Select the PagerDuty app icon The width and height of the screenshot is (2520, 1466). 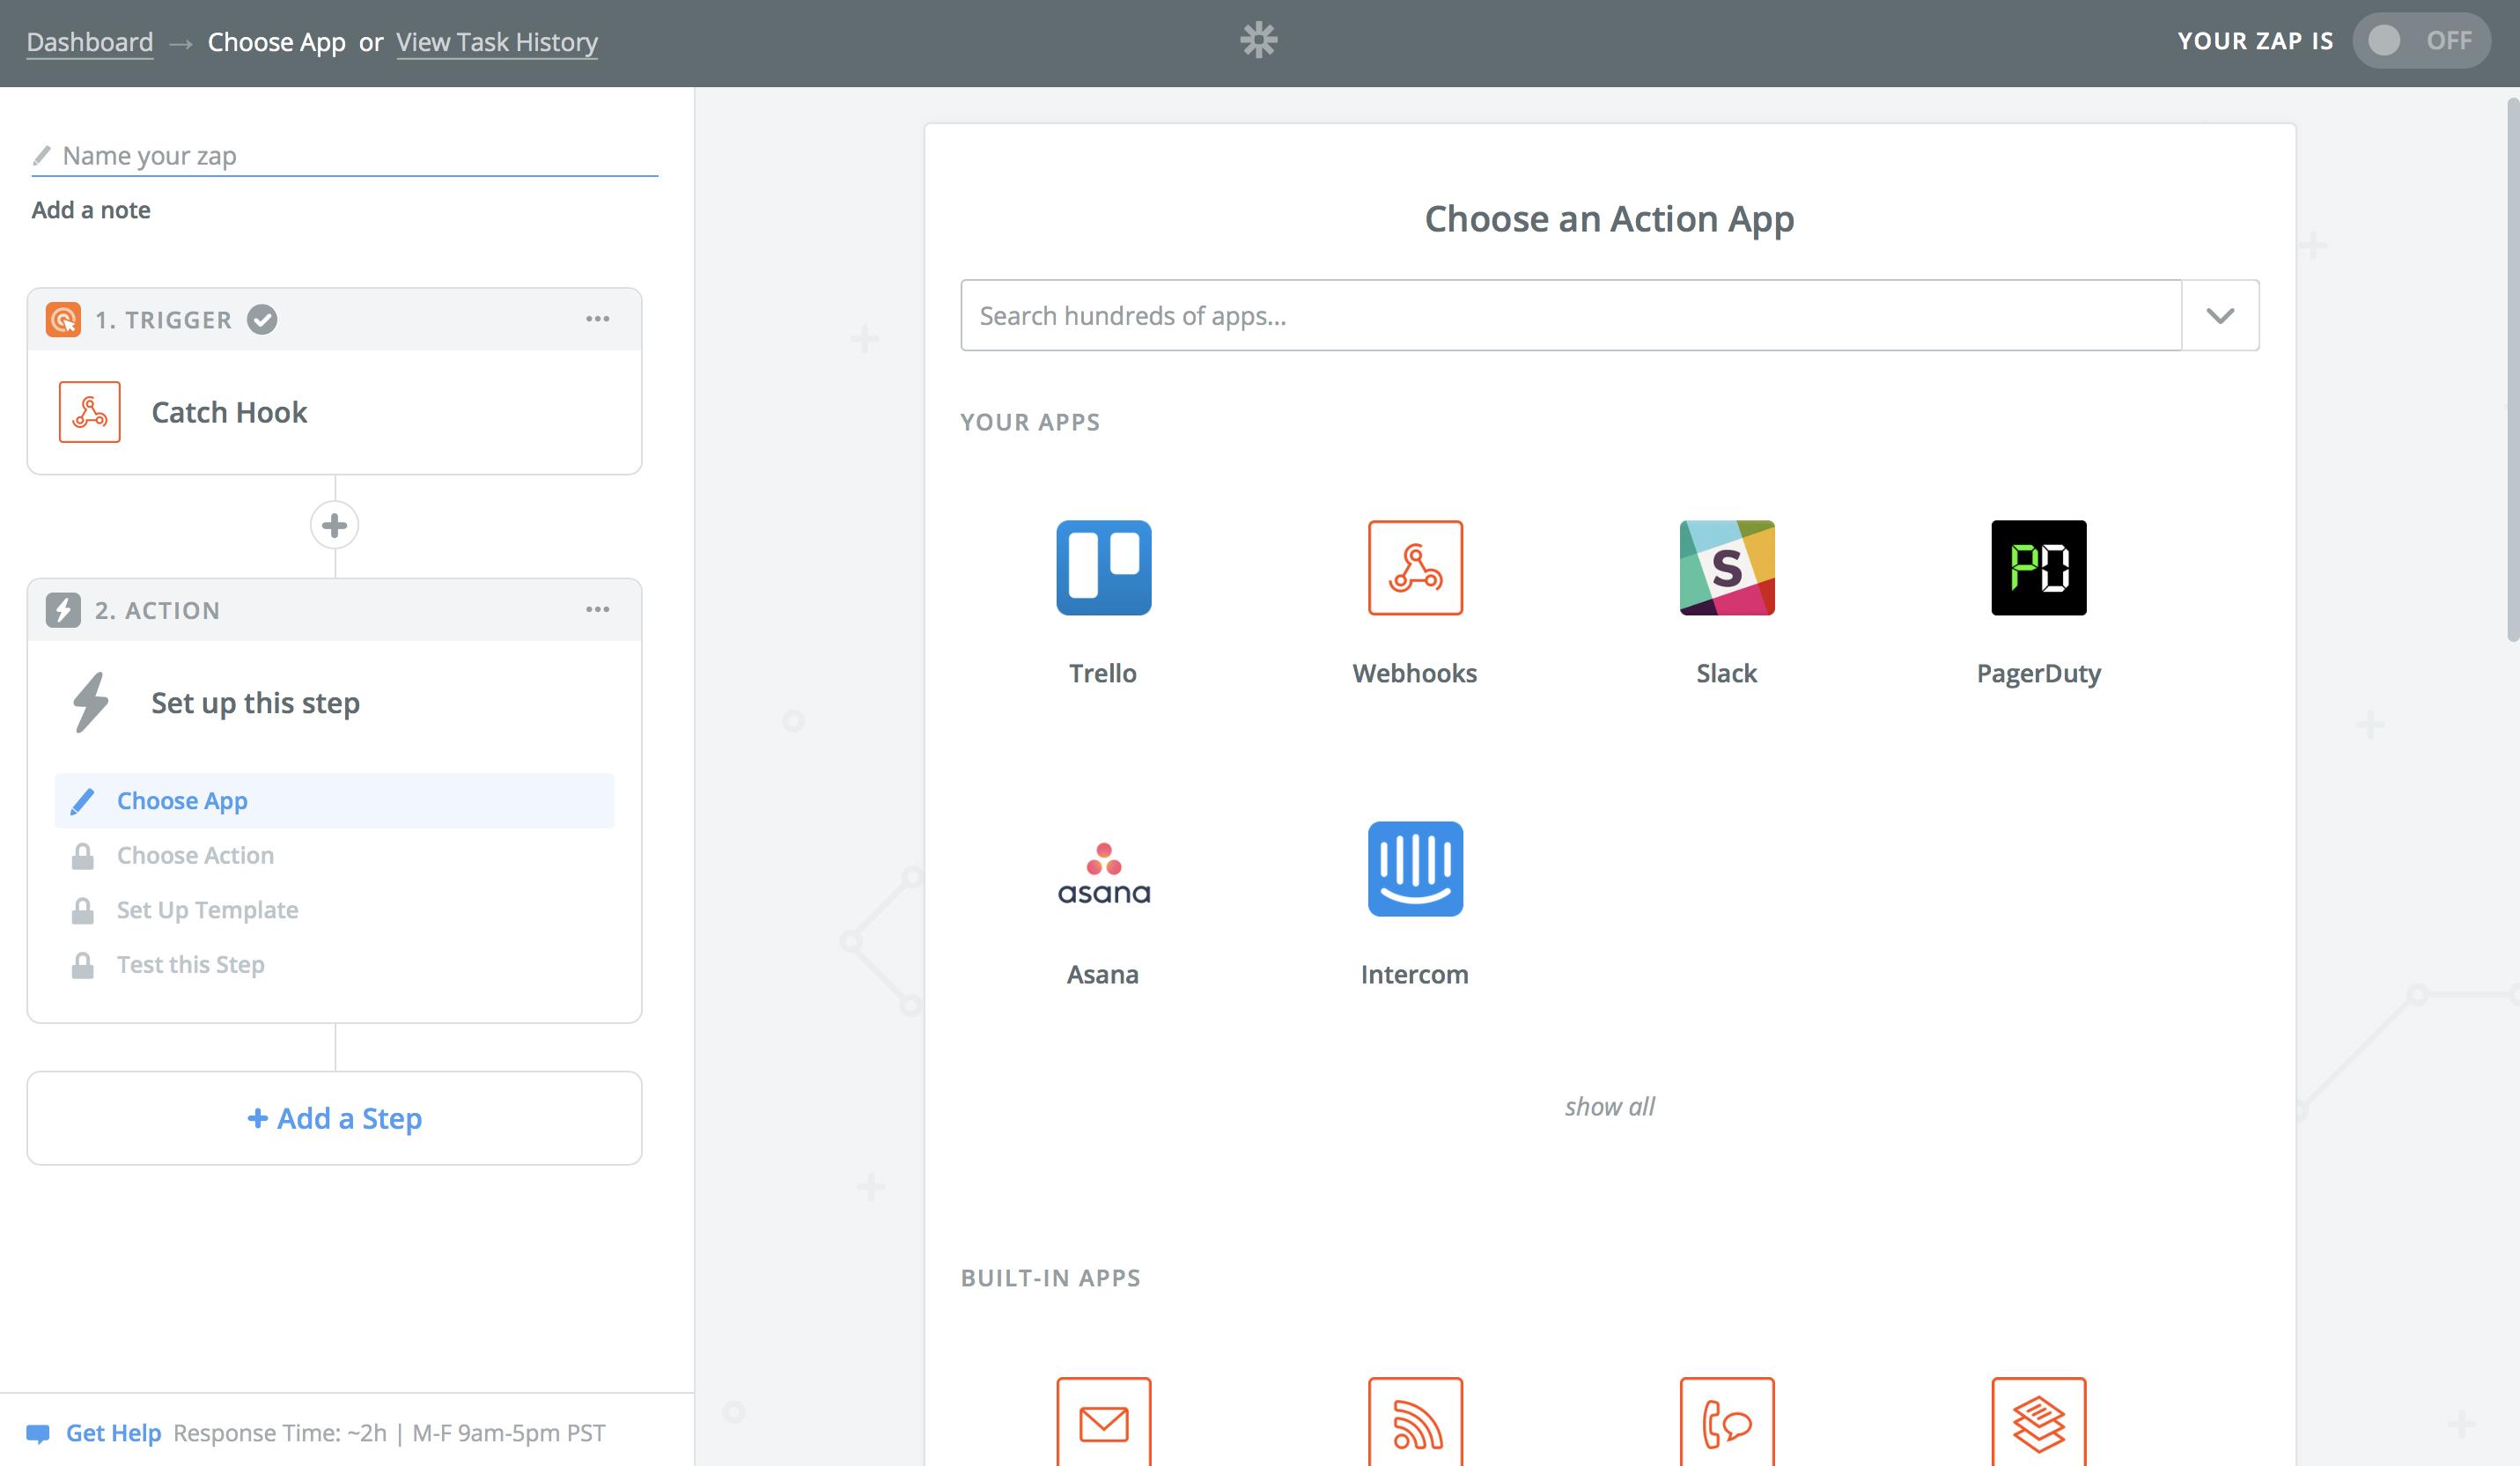tap(2038, 568)
